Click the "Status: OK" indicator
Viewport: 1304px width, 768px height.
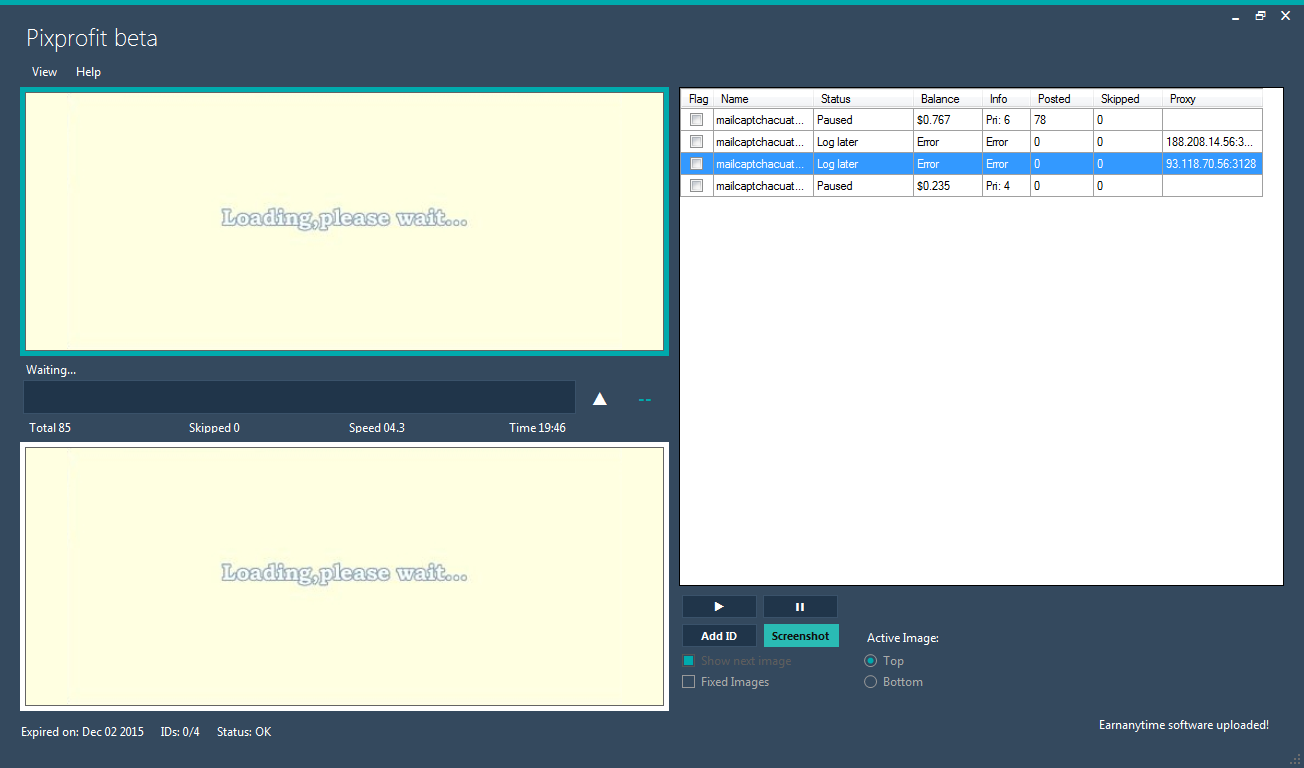(244, 732)
